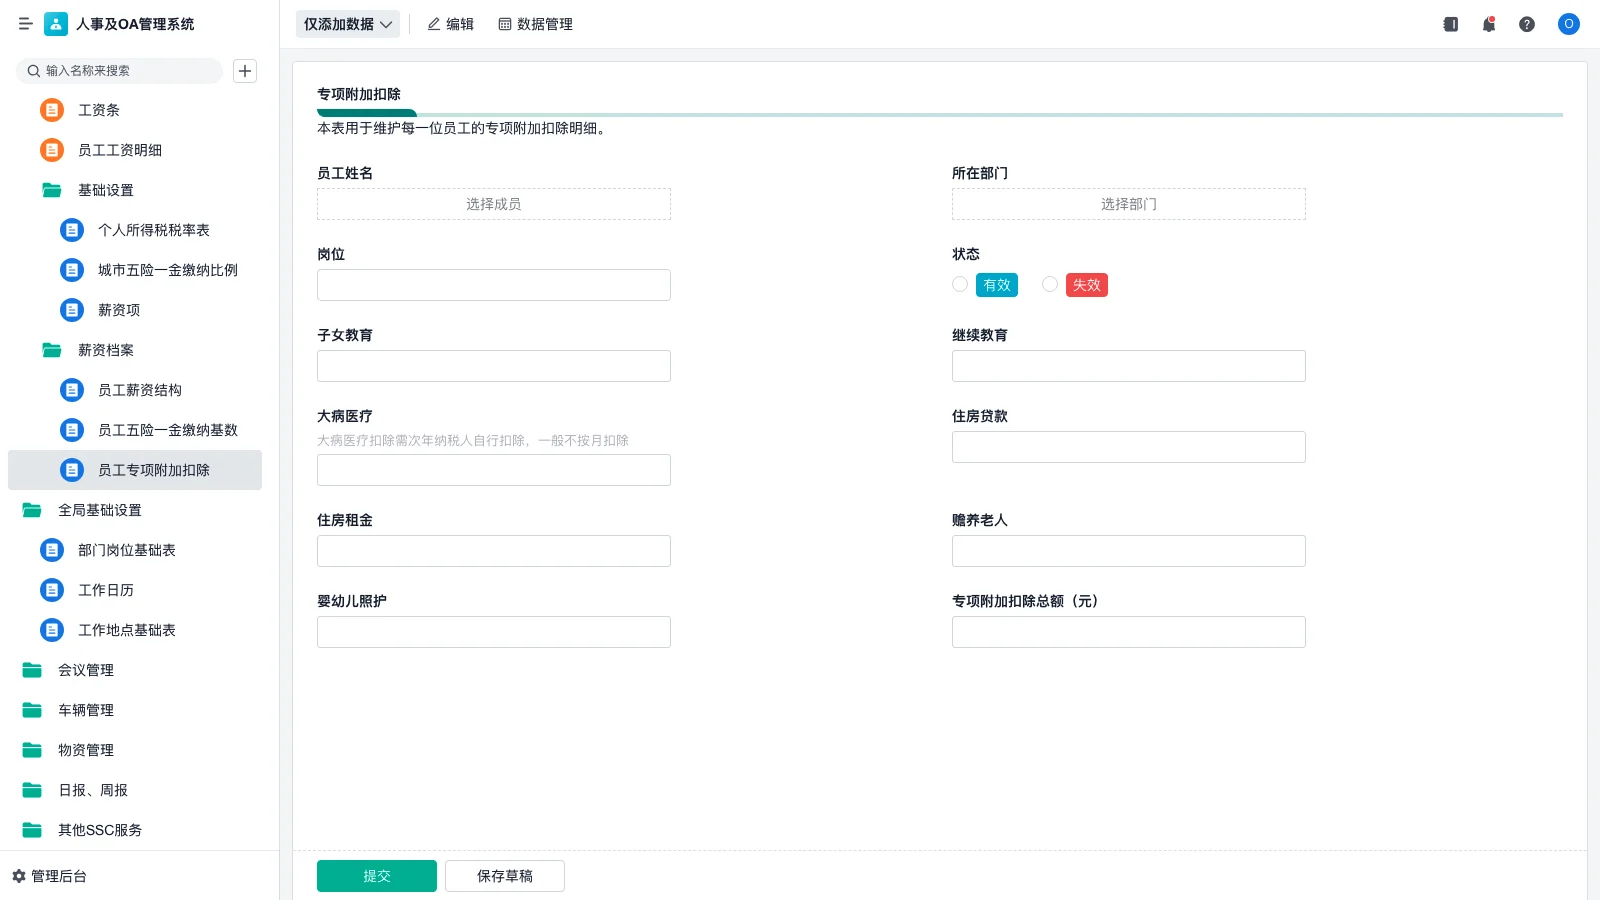Toggle the sidebar collapse hamburger icon
This screenshot has height=900, width=1600.
click(x=25, y=24)
